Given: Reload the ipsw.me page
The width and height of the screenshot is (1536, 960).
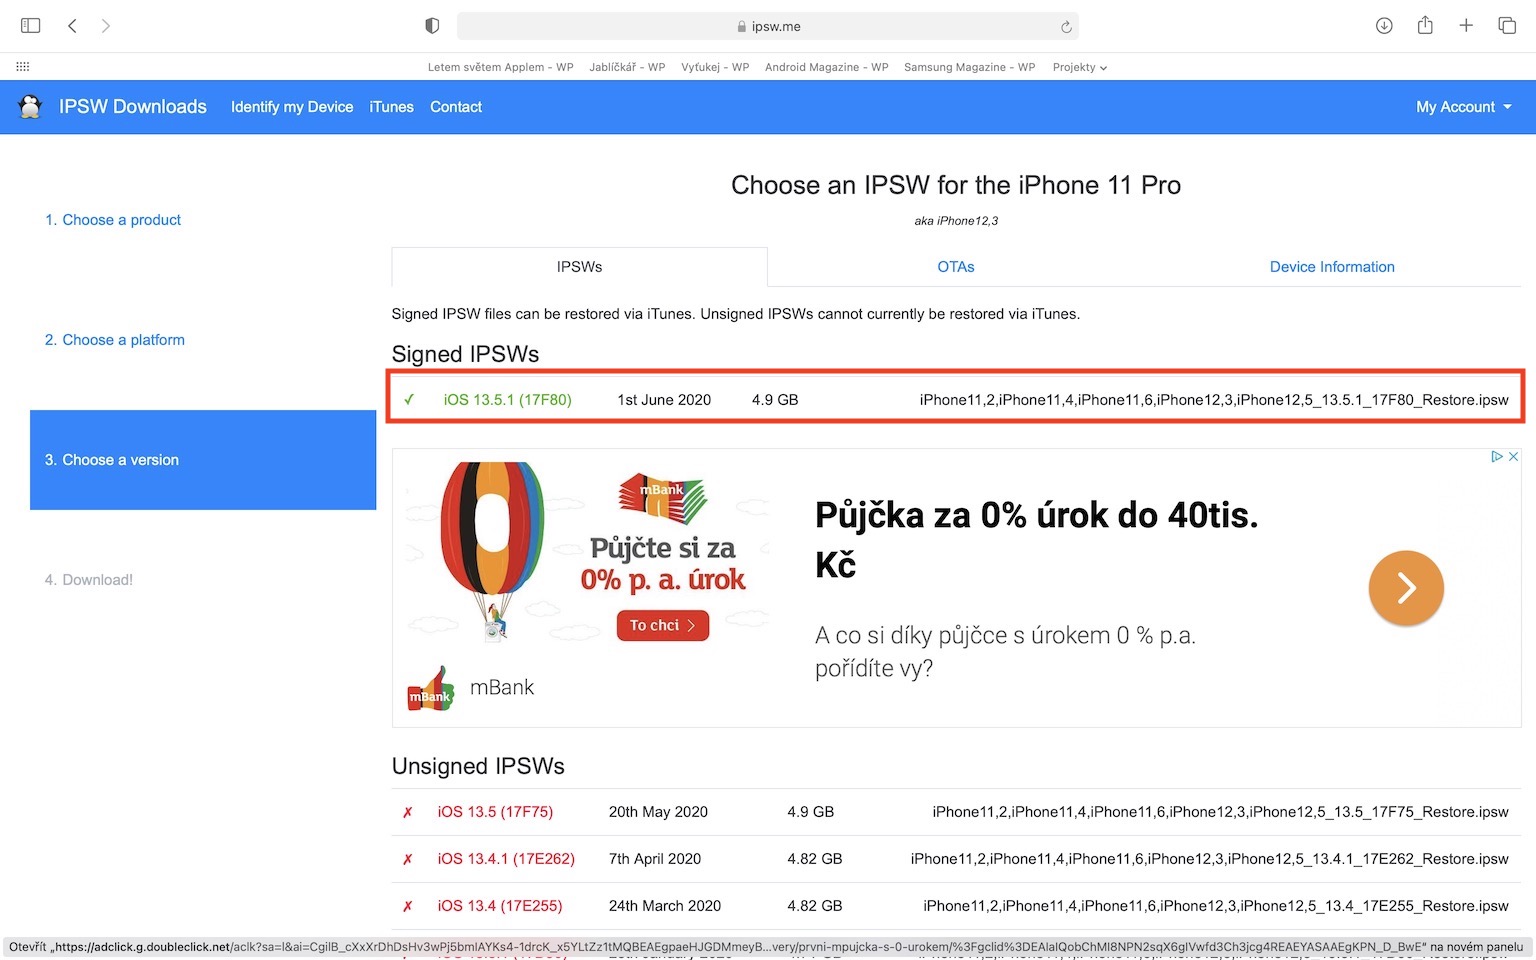Looking at the screenshot, I should [1066, 27].
